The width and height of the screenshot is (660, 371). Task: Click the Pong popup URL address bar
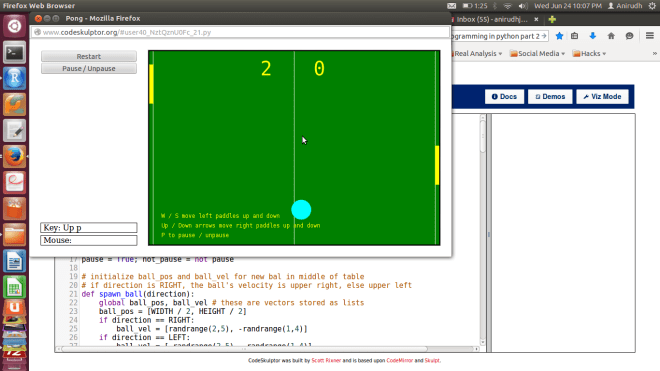point(240,32)
